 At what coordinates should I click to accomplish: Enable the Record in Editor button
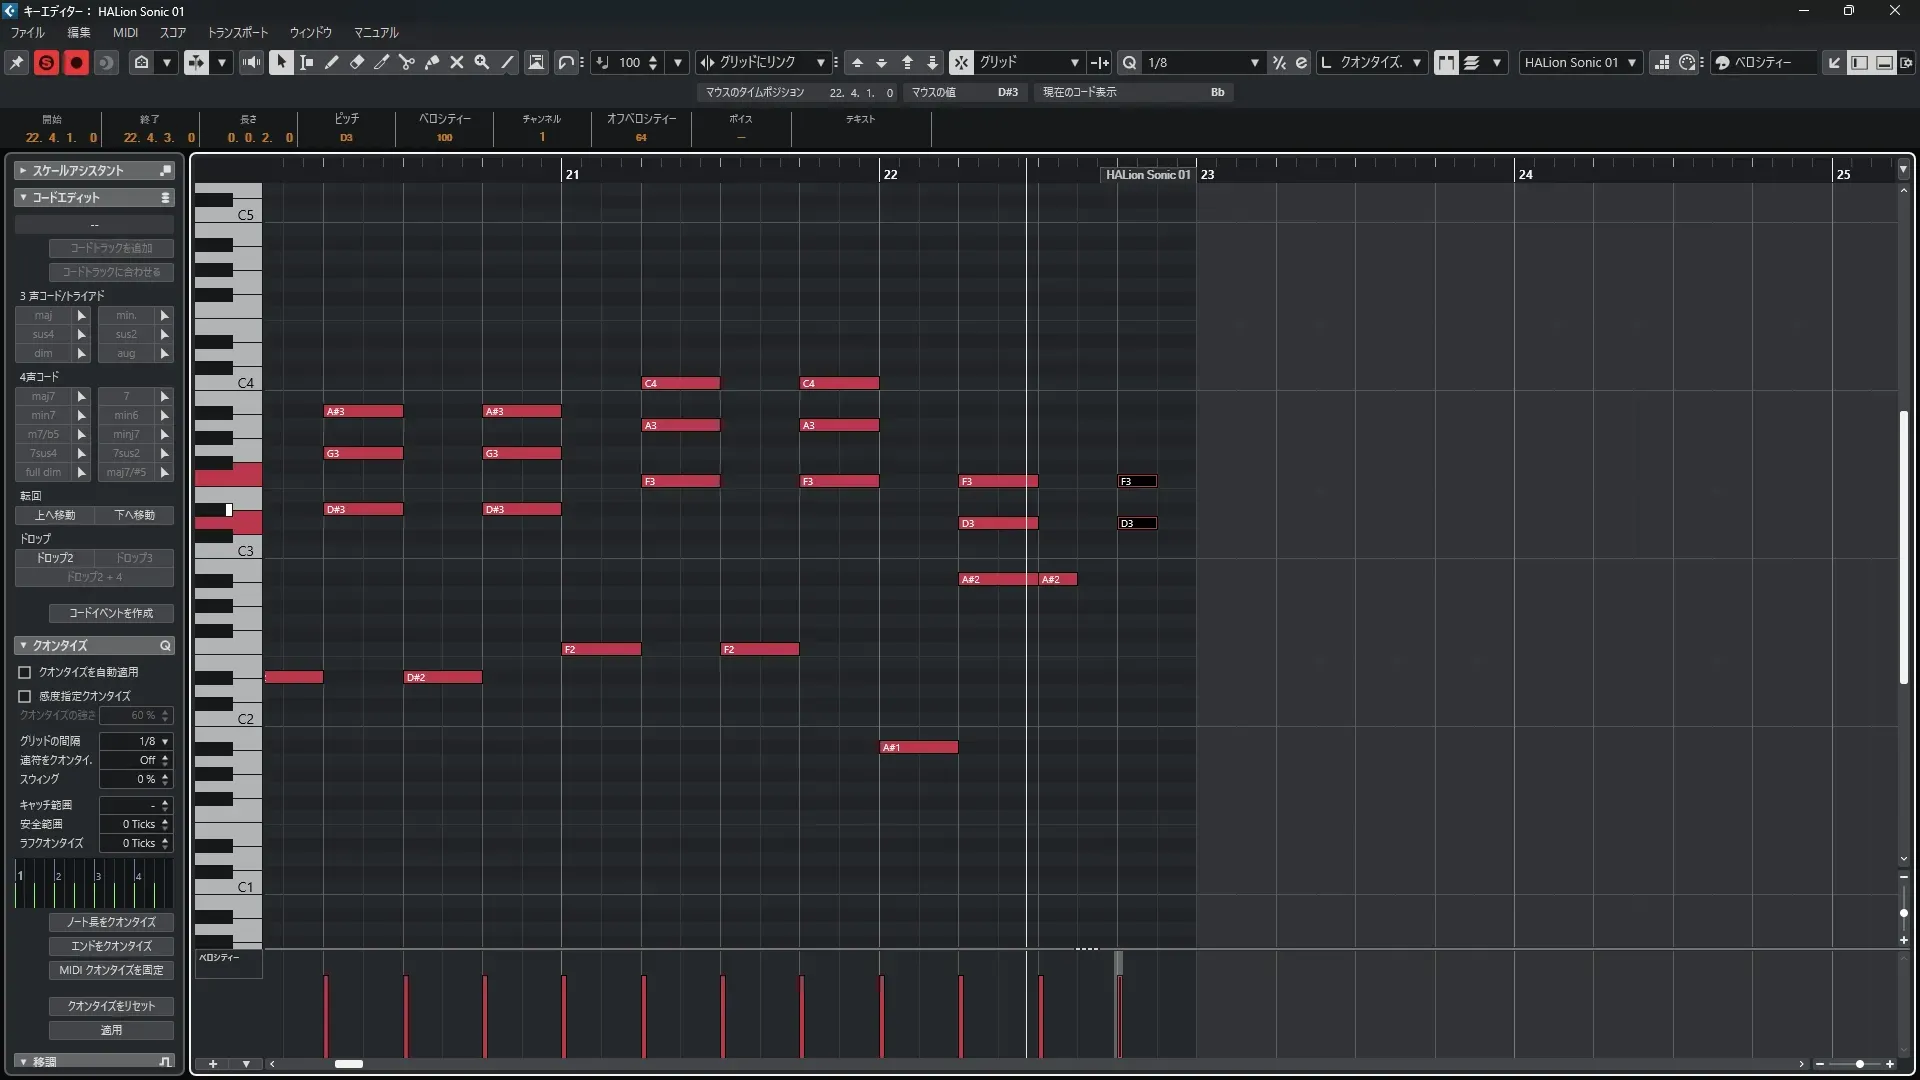pyautogui.click(x=76, y=62)
